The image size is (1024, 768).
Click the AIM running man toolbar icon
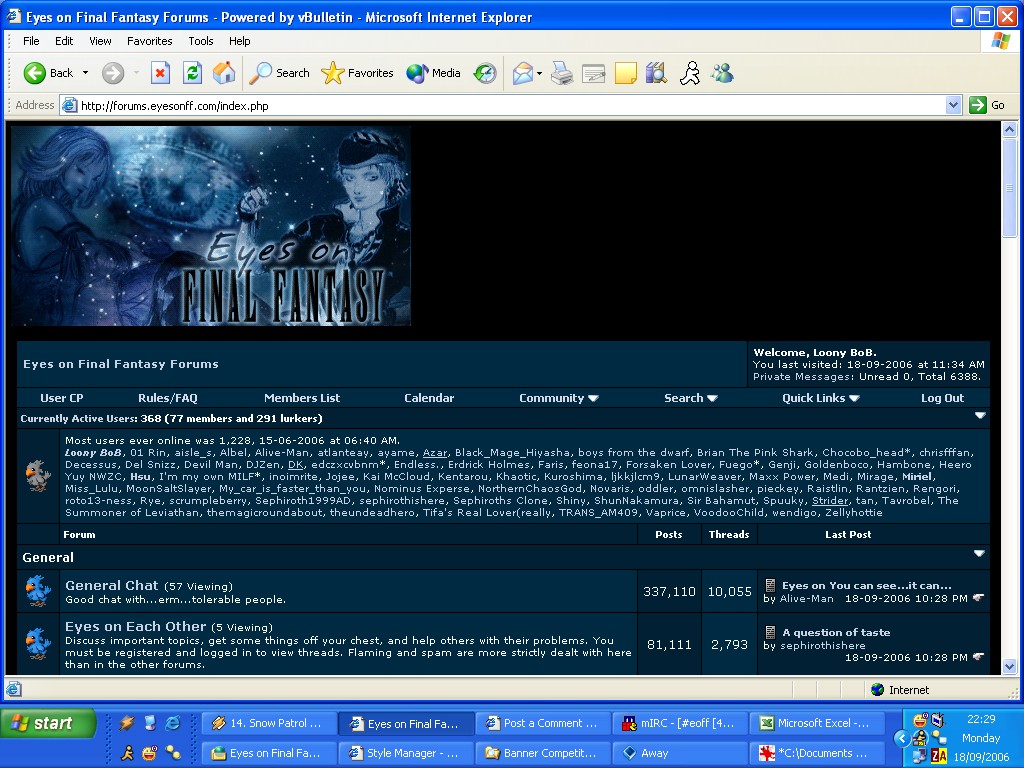690,73
